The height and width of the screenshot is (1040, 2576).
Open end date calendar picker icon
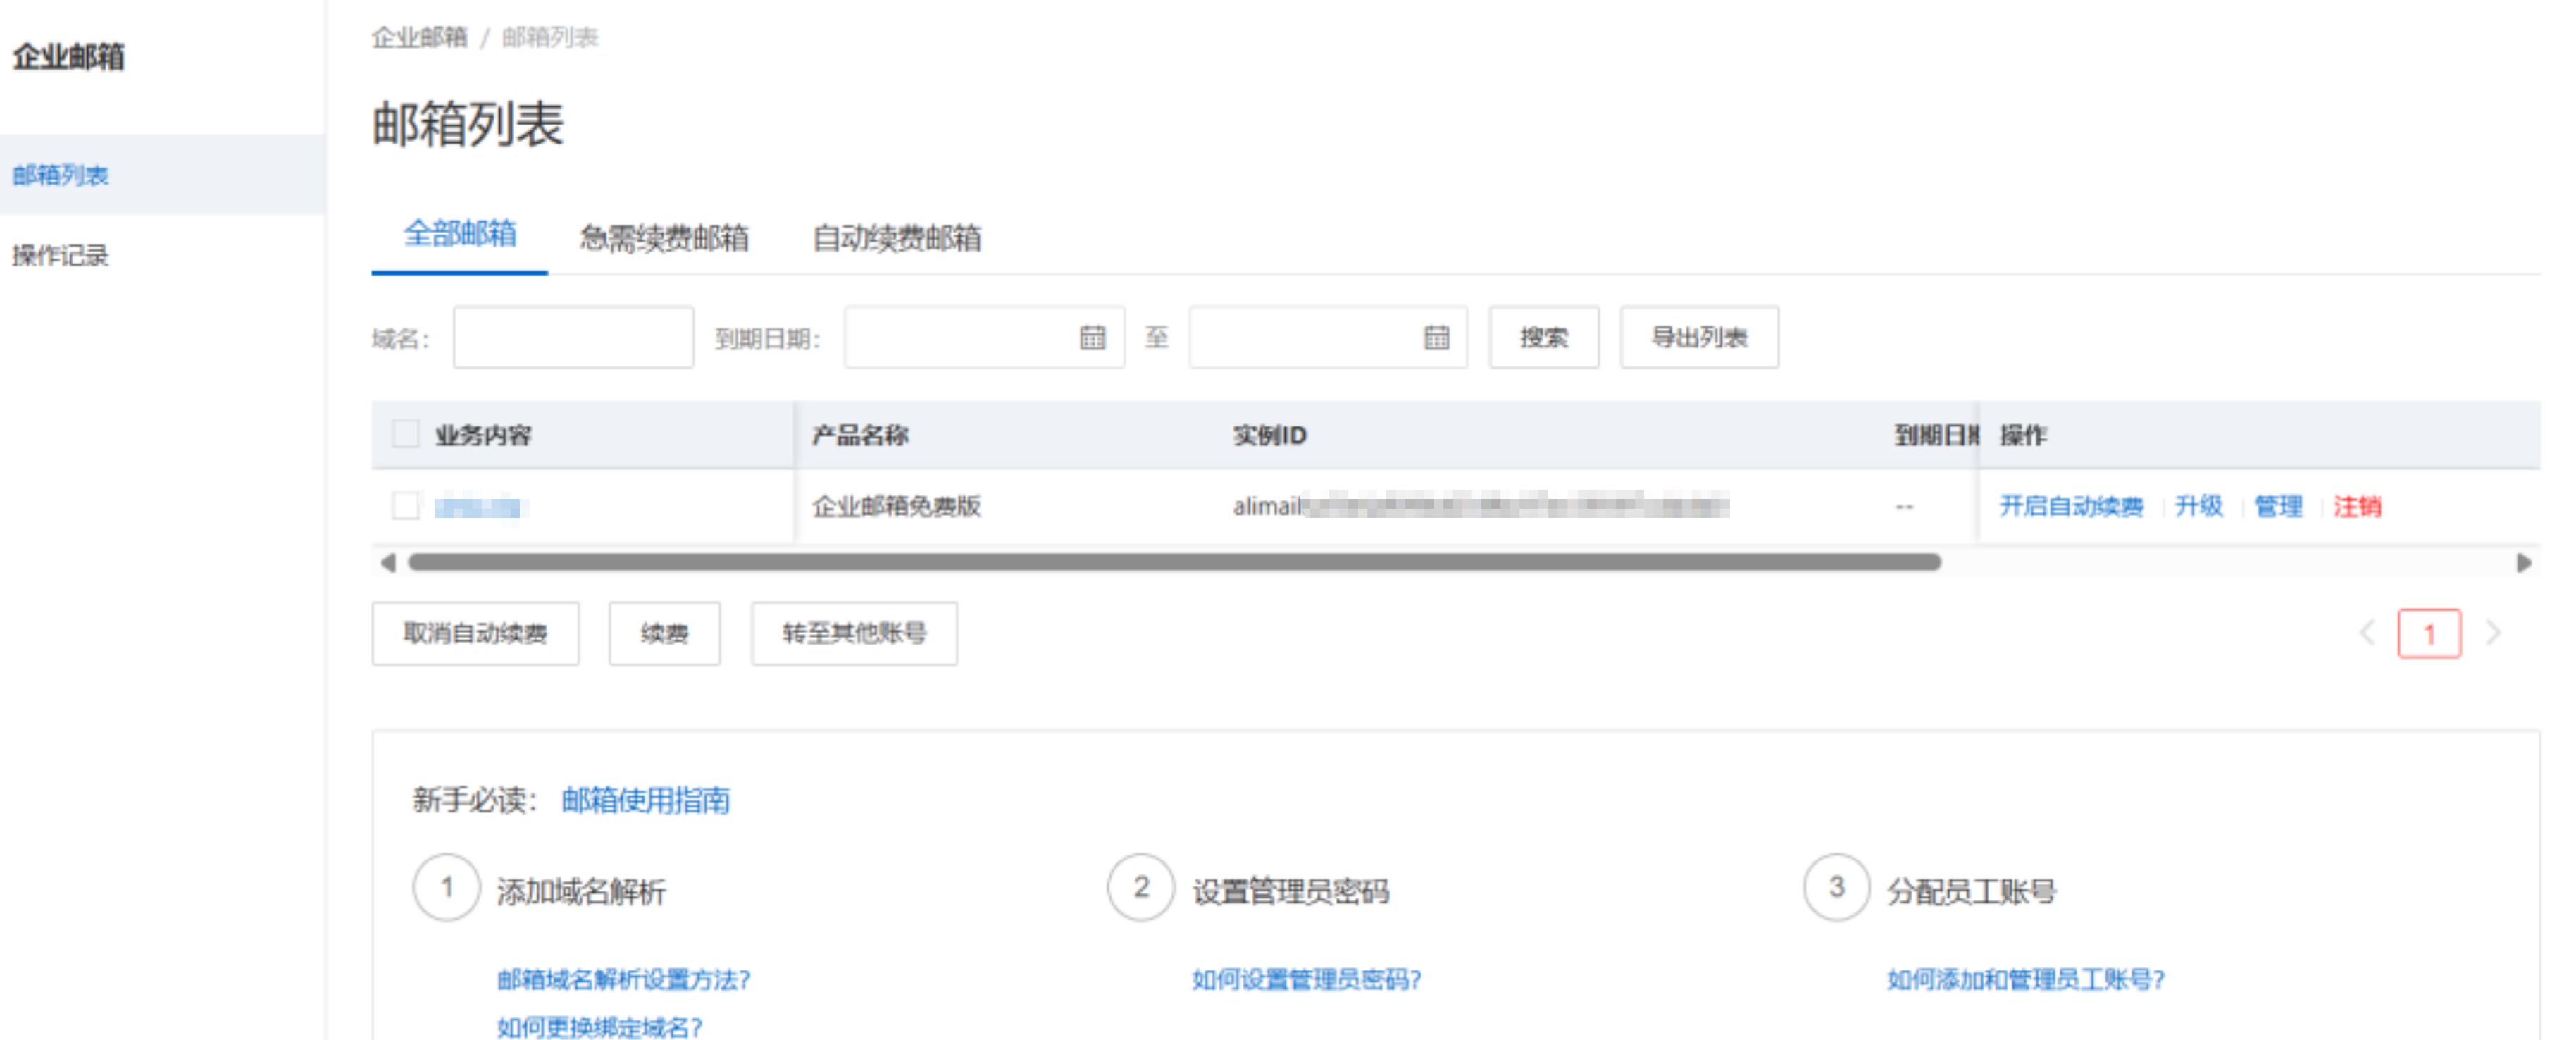1436,338
